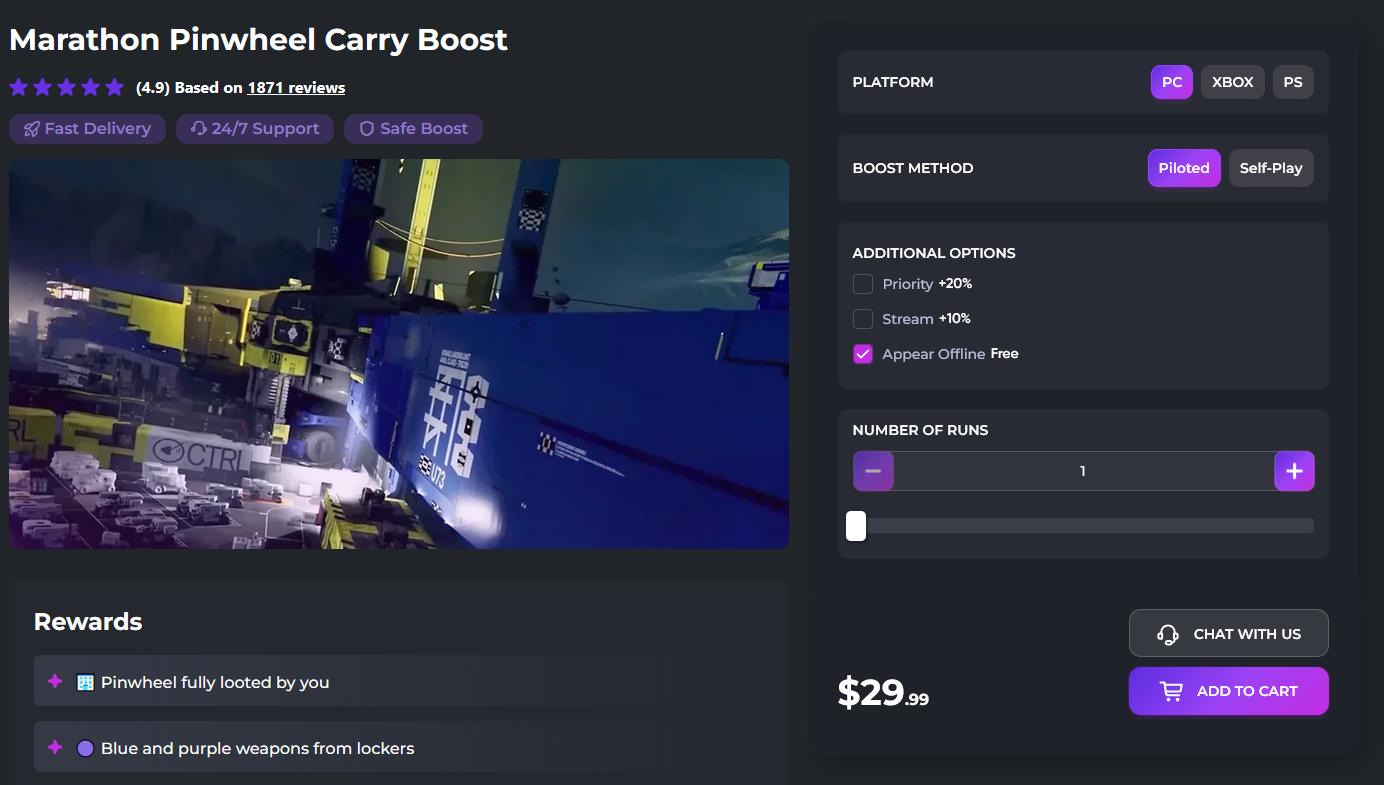Click the Fast Delivery badge
Viewport: 1384px width, 785px height.
[88, 129]
